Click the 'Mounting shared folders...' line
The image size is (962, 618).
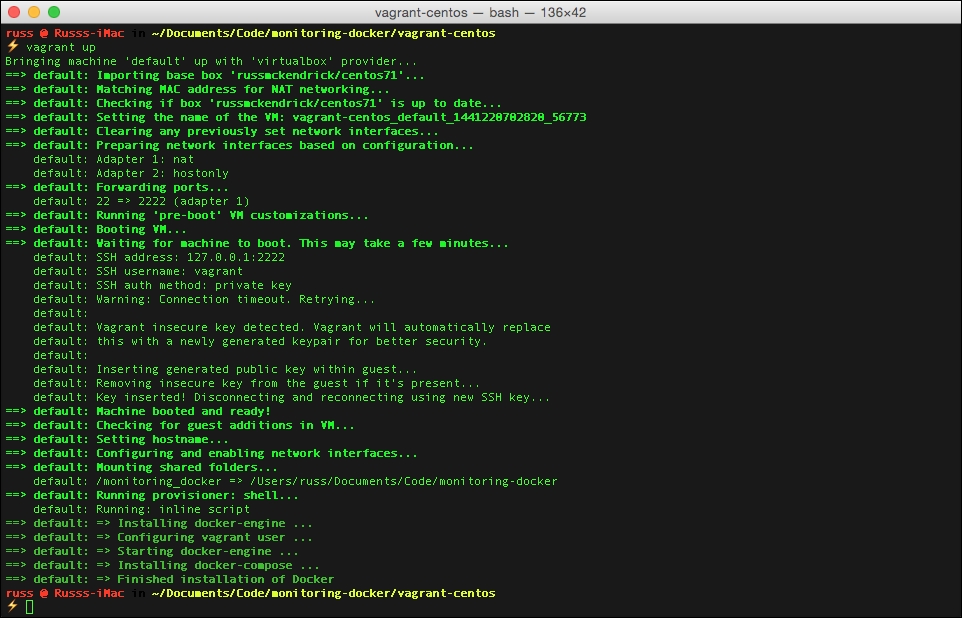(141, 468)
